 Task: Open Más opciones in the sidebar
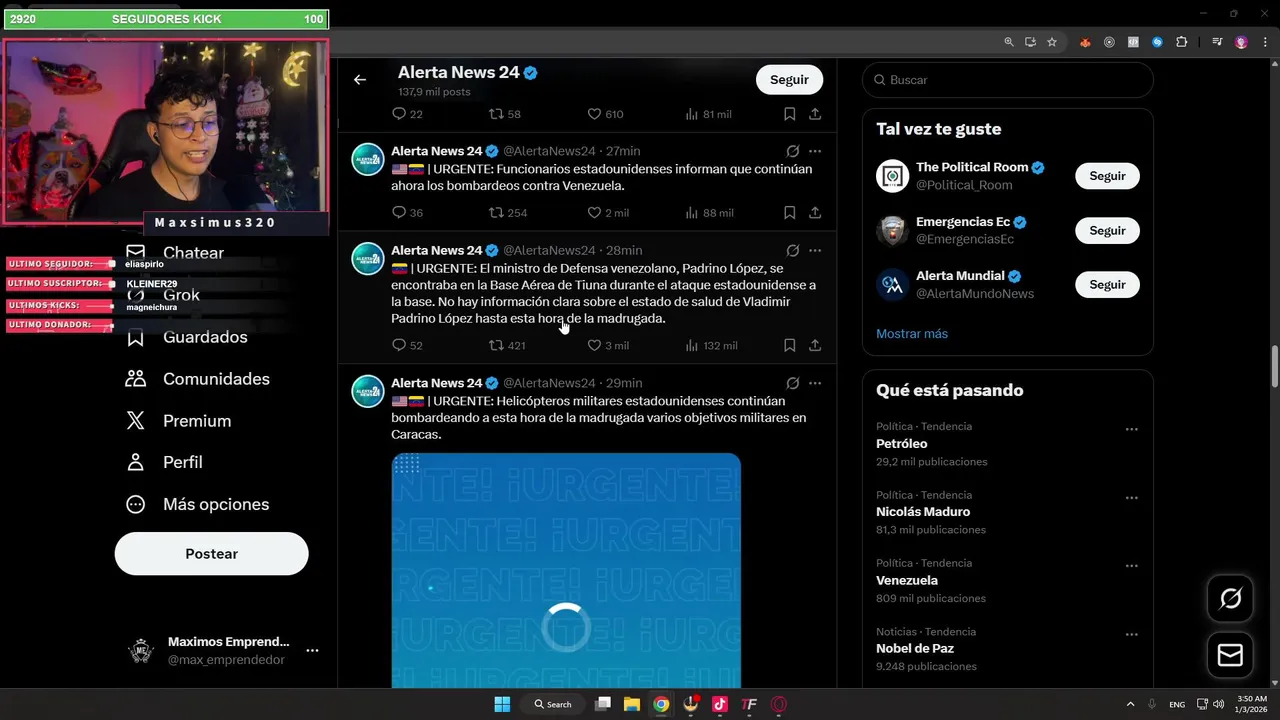[198, 504]
